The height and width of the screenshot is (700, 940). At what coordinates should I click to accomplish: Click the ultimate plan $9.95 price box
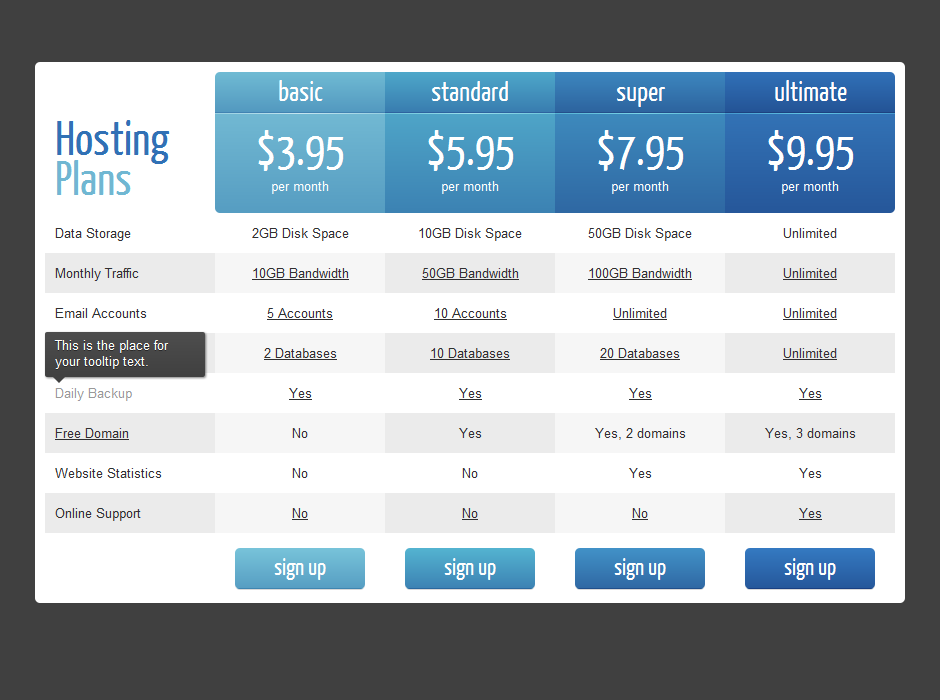pyautogui.click(x=810, y=163)
